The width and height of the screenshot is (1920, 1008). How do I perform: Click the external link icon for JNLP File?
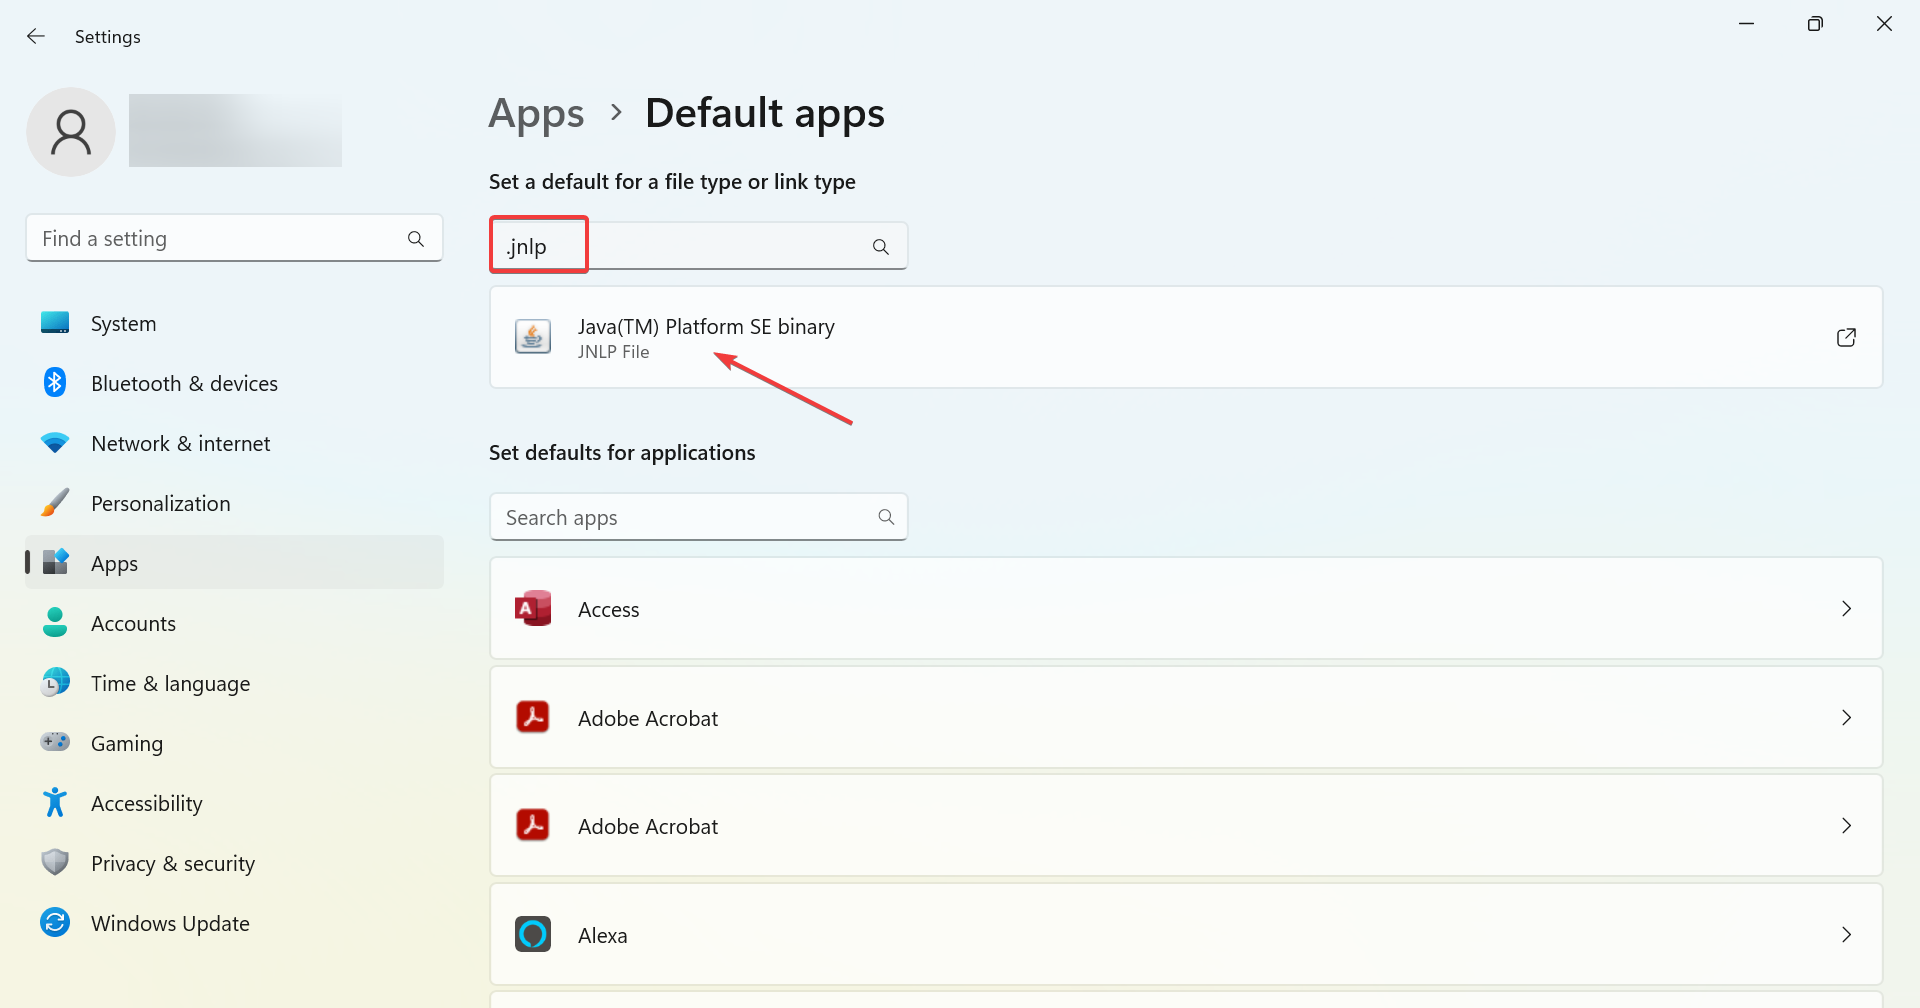tap(1846, 337)
